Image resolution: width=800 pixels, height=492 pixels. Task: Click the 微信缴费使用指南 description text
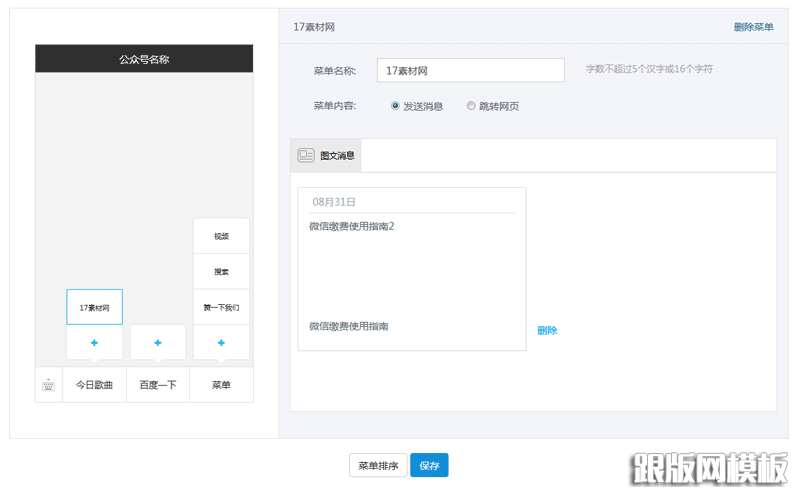349,326
